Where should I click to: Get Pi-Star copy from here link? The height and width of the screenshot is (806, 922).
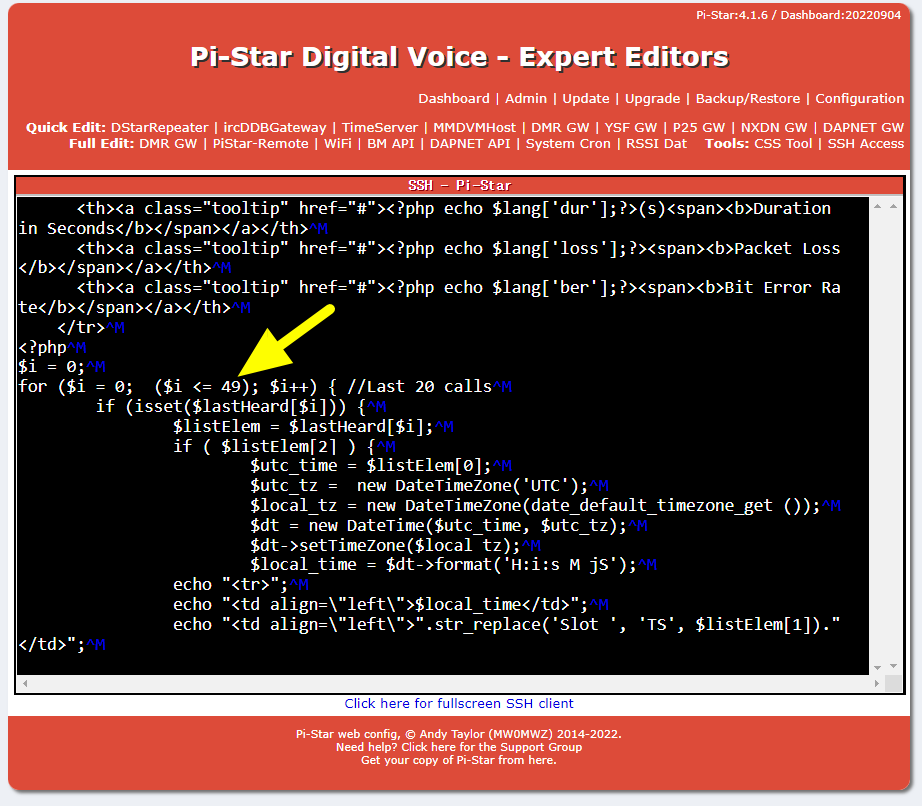click(x=459, y=760)
